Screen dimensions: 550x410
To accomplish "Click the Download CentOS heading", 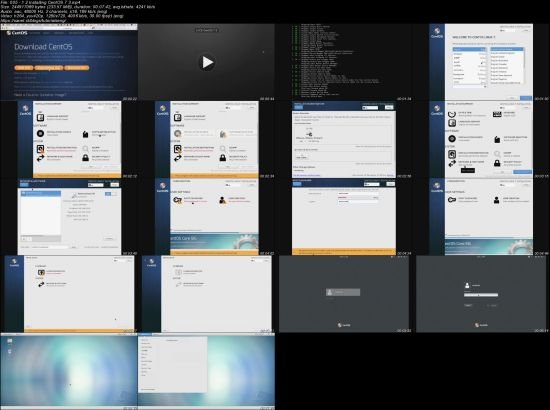I will click(x=43, y=47).
